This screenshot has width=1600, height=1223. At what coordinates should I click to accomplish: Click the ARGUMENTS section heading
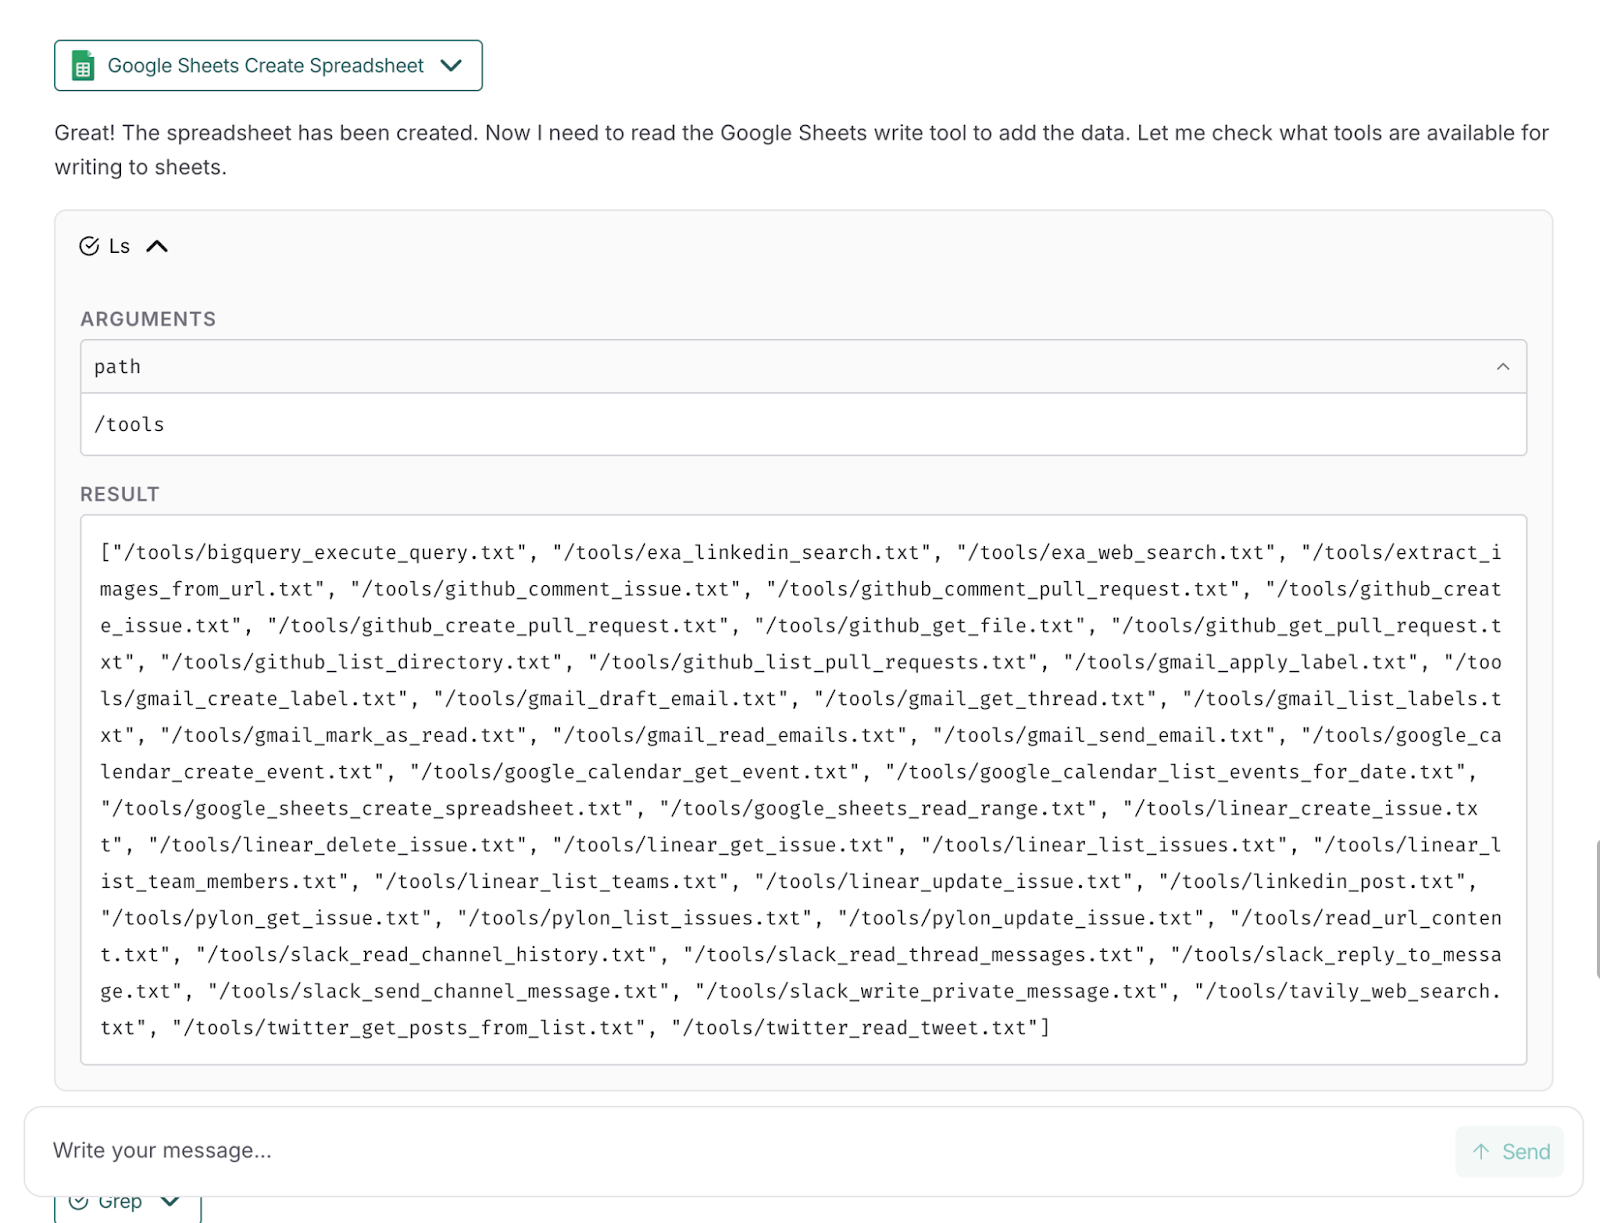click(x=148, y=319)
